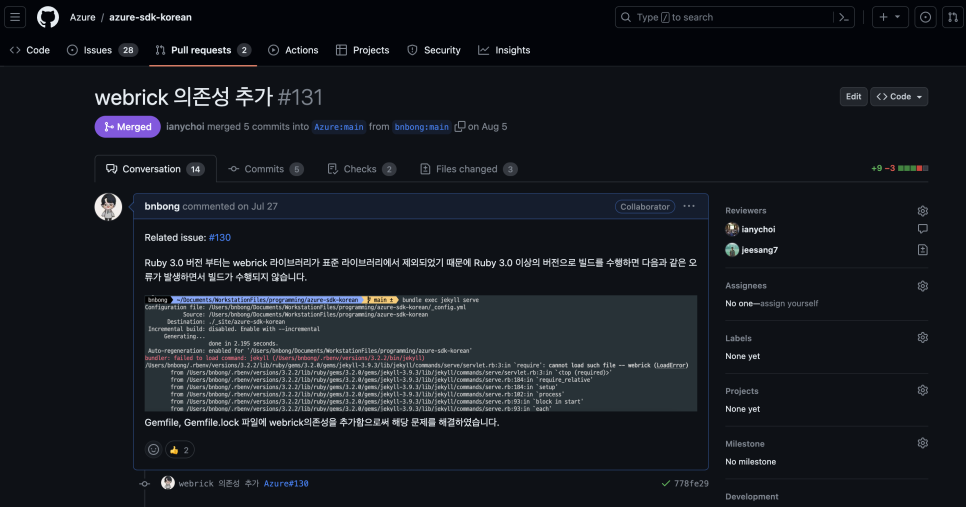Open reviewer jeesang7 profile
The width and height of the screenshot is (966, 507).
tap(760, 249)
